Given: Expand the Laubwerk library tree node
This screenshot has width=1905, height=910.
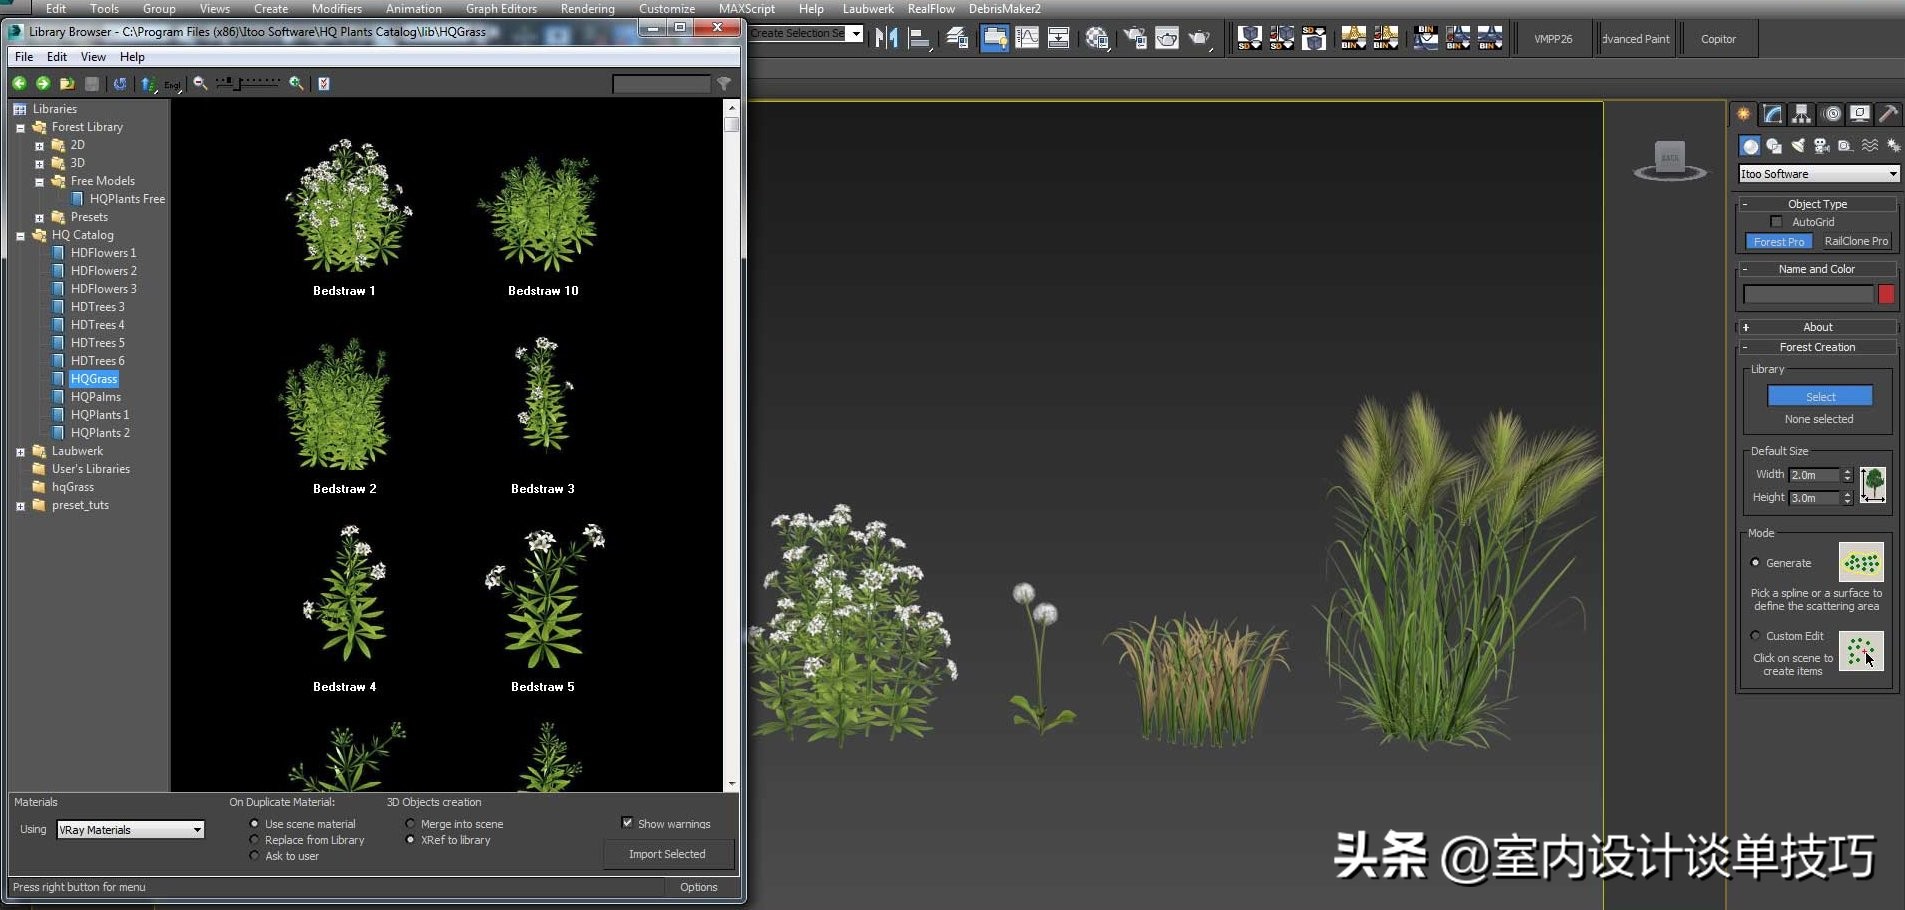Looking at the screenshot, I should (20, 452).
